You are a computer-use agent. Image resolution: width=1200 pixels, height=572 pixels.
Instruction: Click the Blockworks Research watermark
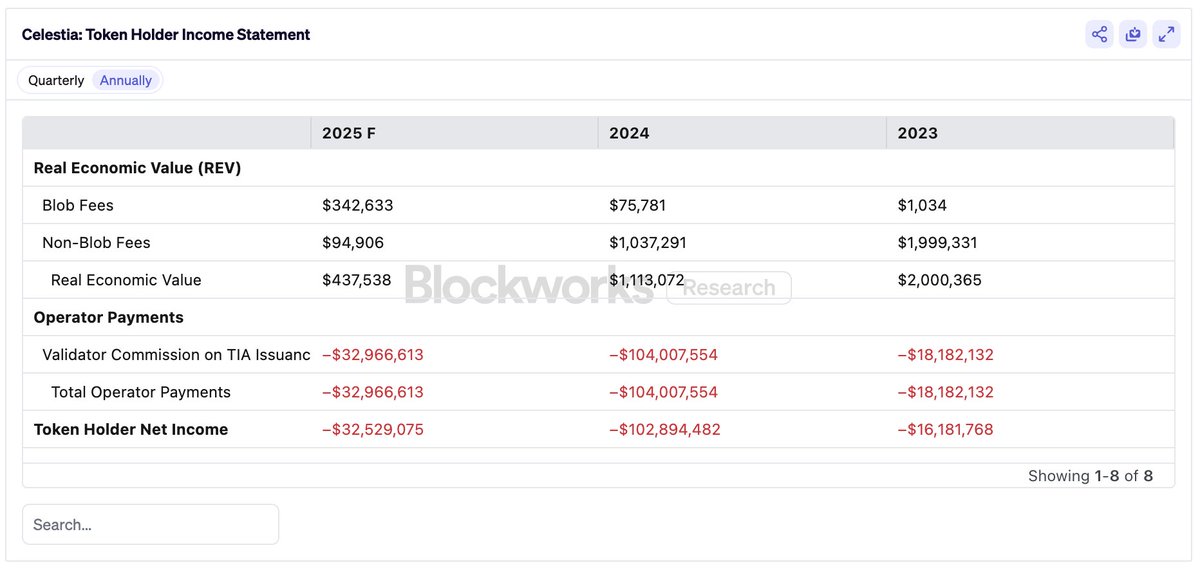pyautogui.click(x=598, y=285)
